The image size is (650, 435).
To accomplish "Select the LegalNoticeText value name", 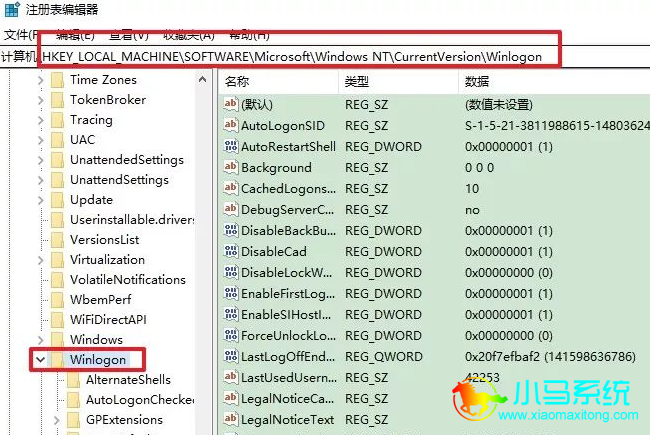I will (287, 420).
